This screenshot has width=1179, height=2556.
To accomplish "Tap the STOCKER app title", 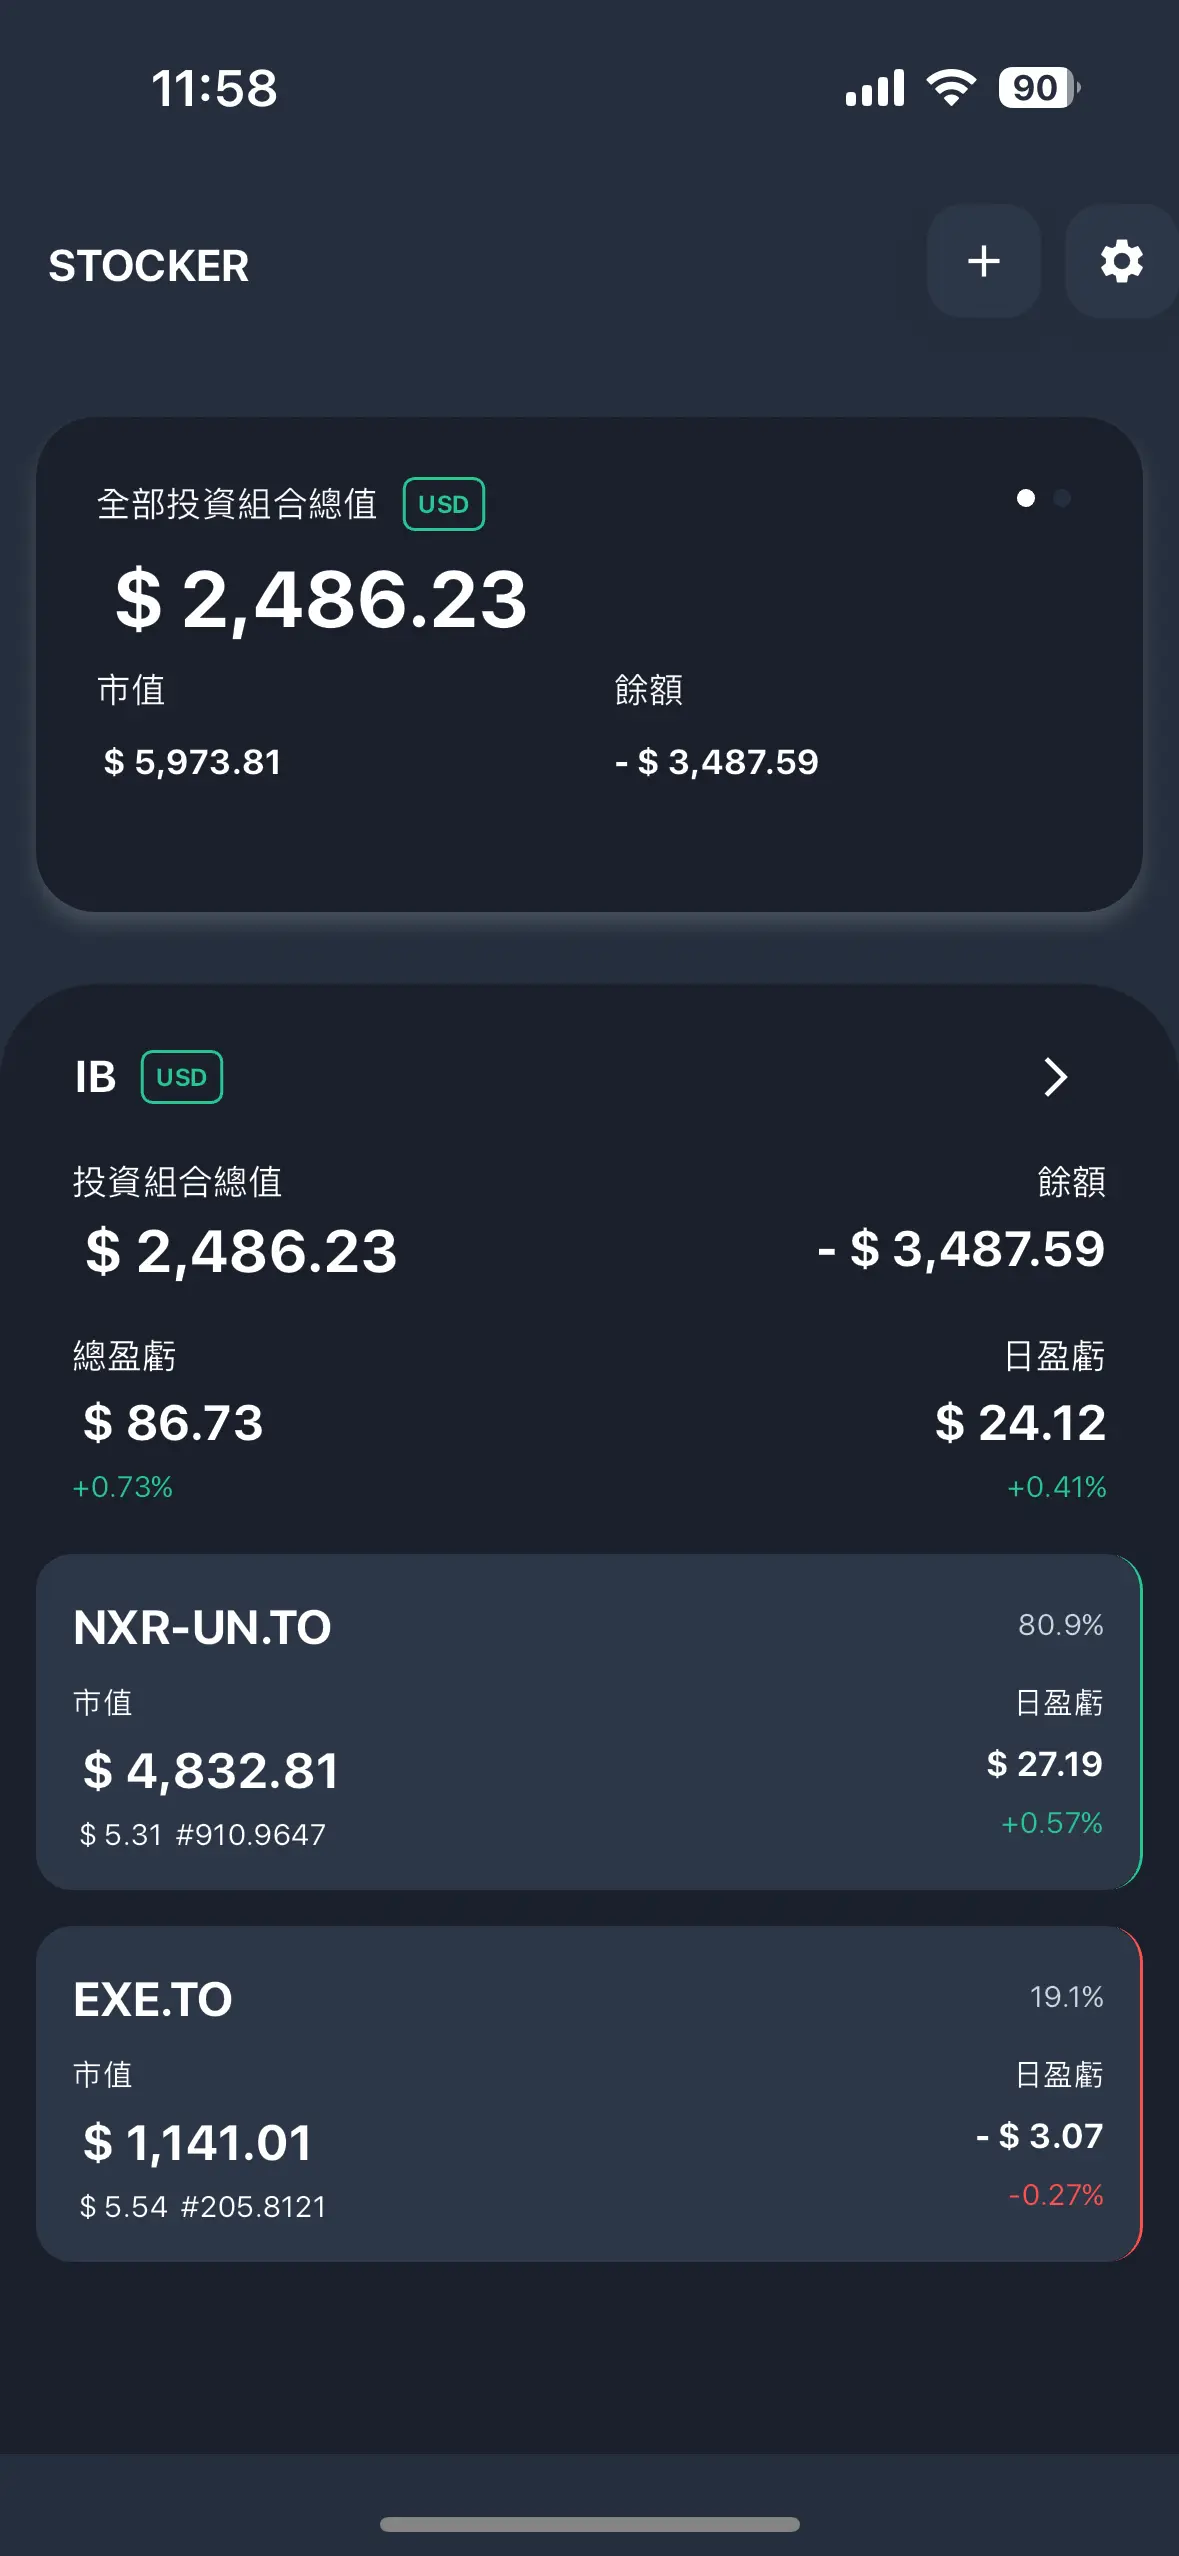I will click(x=149, y=266).
